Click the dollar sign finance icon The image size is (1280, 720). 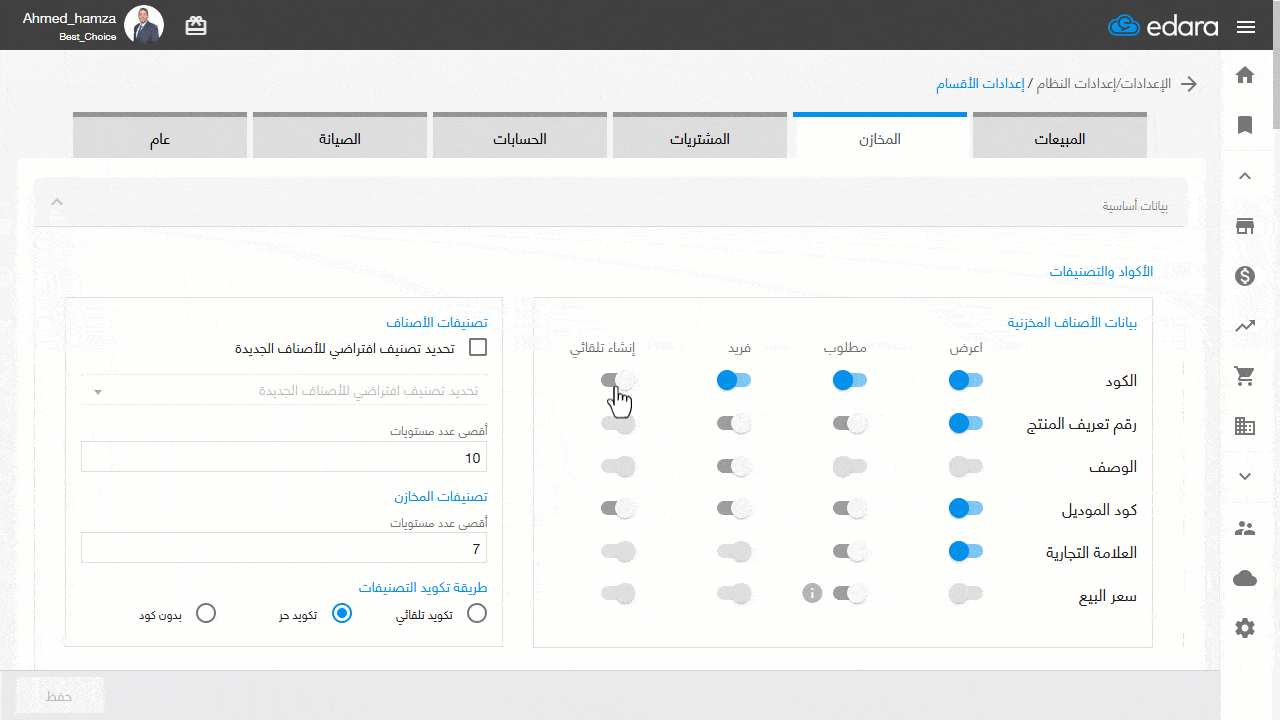[x=1245, y=276]
